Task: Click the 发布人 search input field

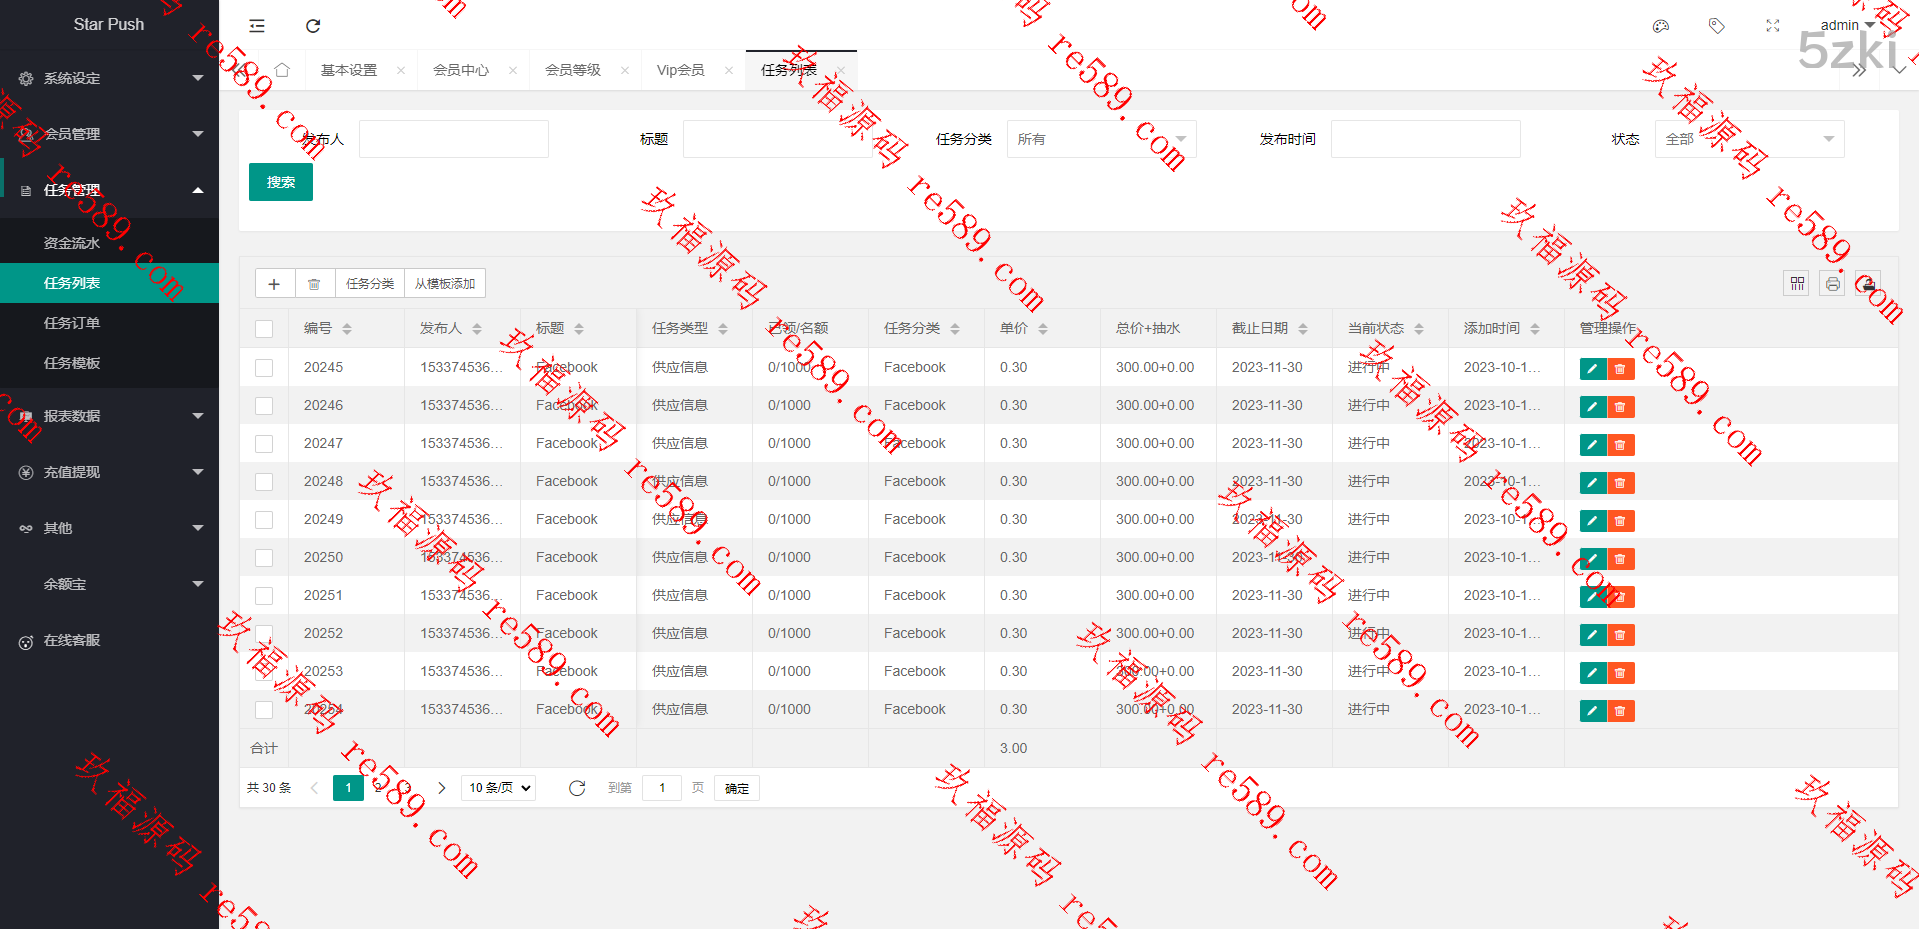Action: coord(453,139)
